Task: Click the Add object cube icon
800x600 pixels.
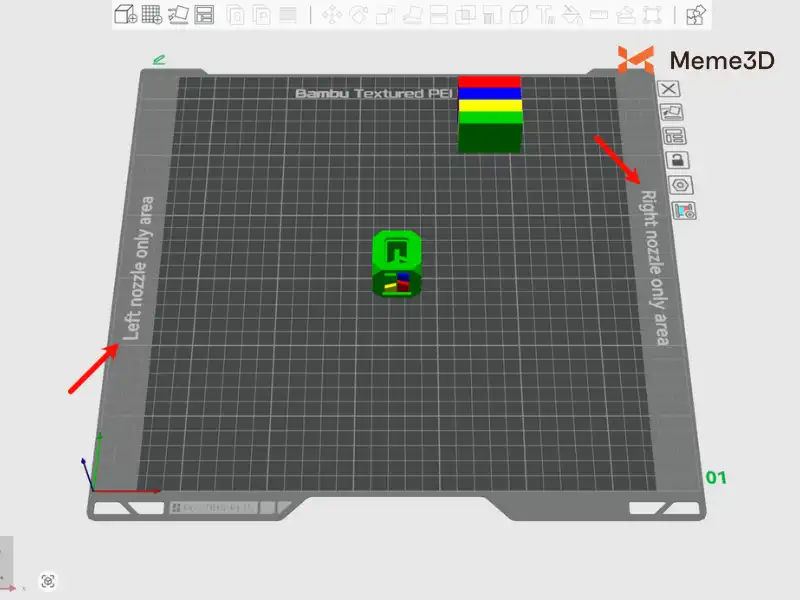Action: click(126, 14)
